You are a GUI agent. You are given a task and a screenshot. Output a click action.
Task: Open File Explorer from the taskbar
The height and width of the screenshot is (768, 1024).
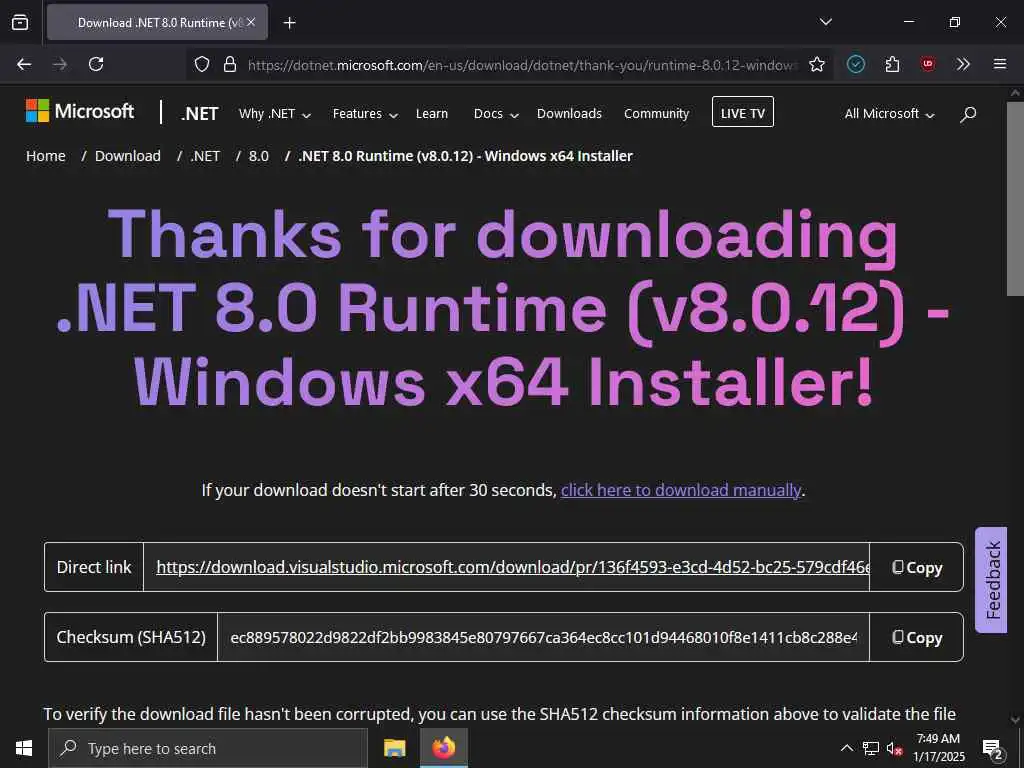(394, 748)
